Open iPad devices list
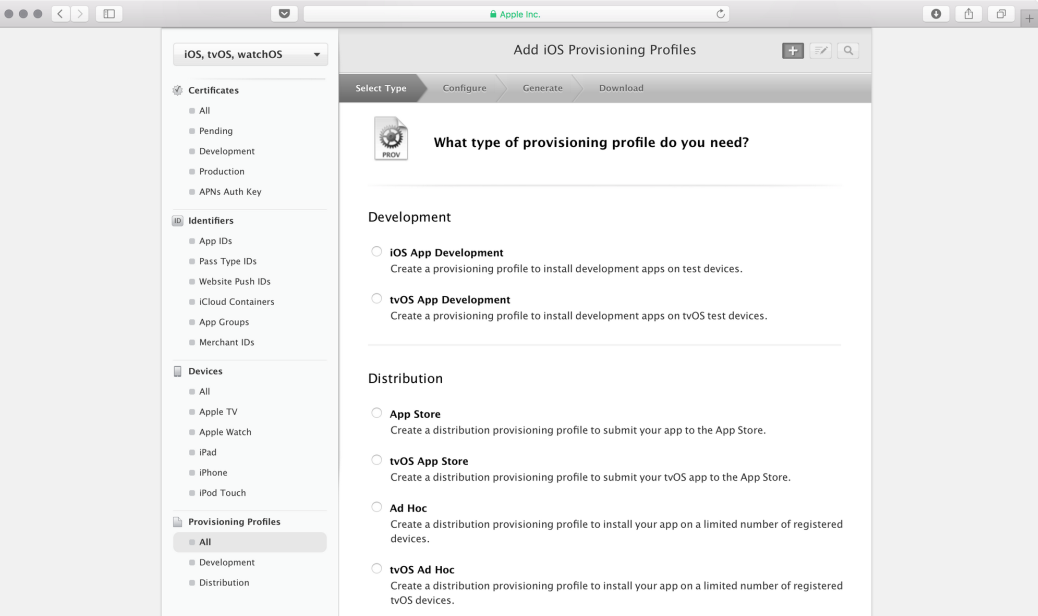The width and height of the screenshot is (1038, 616). 208,453
